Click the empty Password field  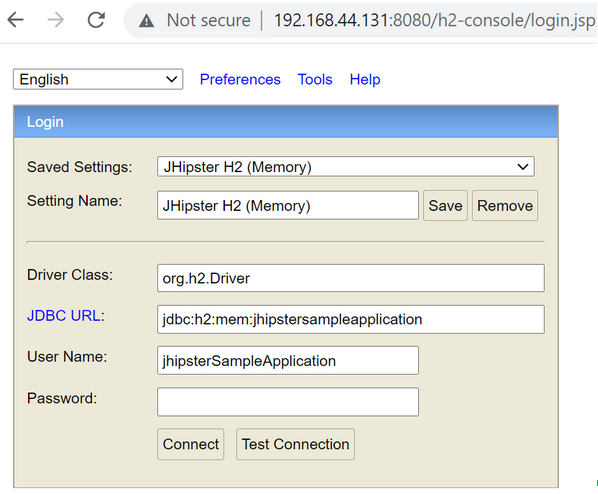click(288, 402)
